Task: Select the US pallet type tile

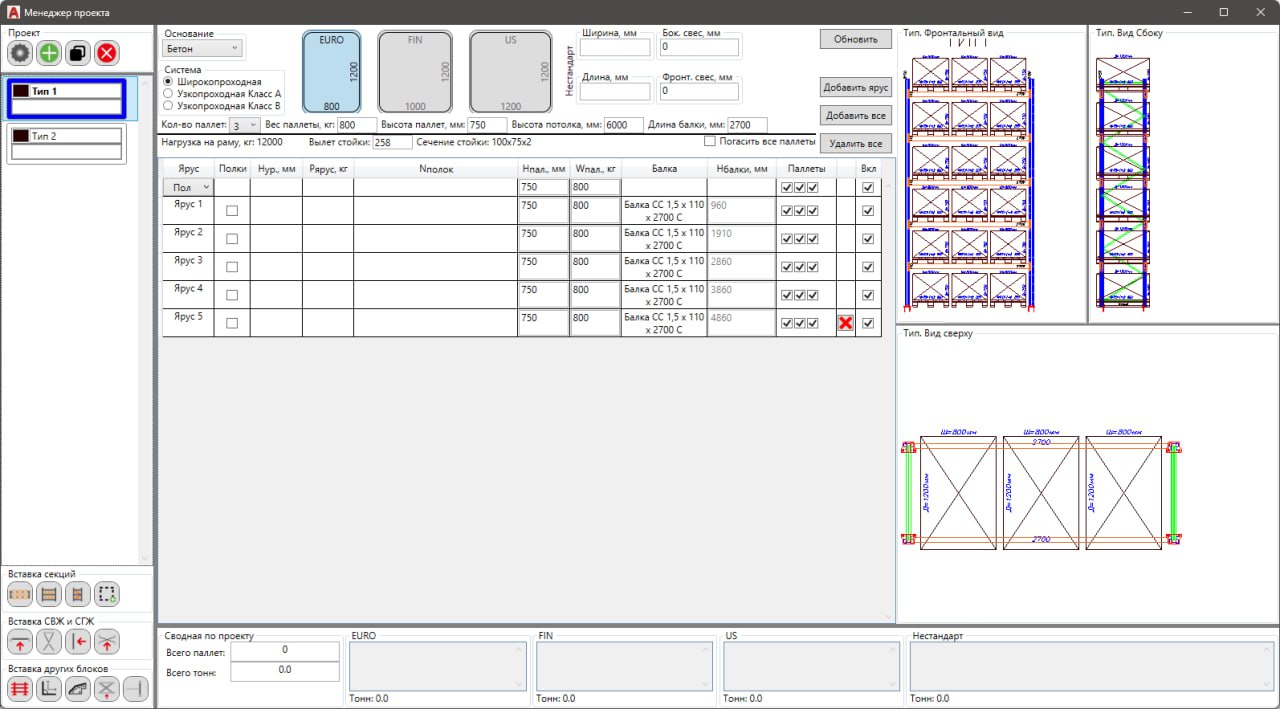Action: pos(510,71)
